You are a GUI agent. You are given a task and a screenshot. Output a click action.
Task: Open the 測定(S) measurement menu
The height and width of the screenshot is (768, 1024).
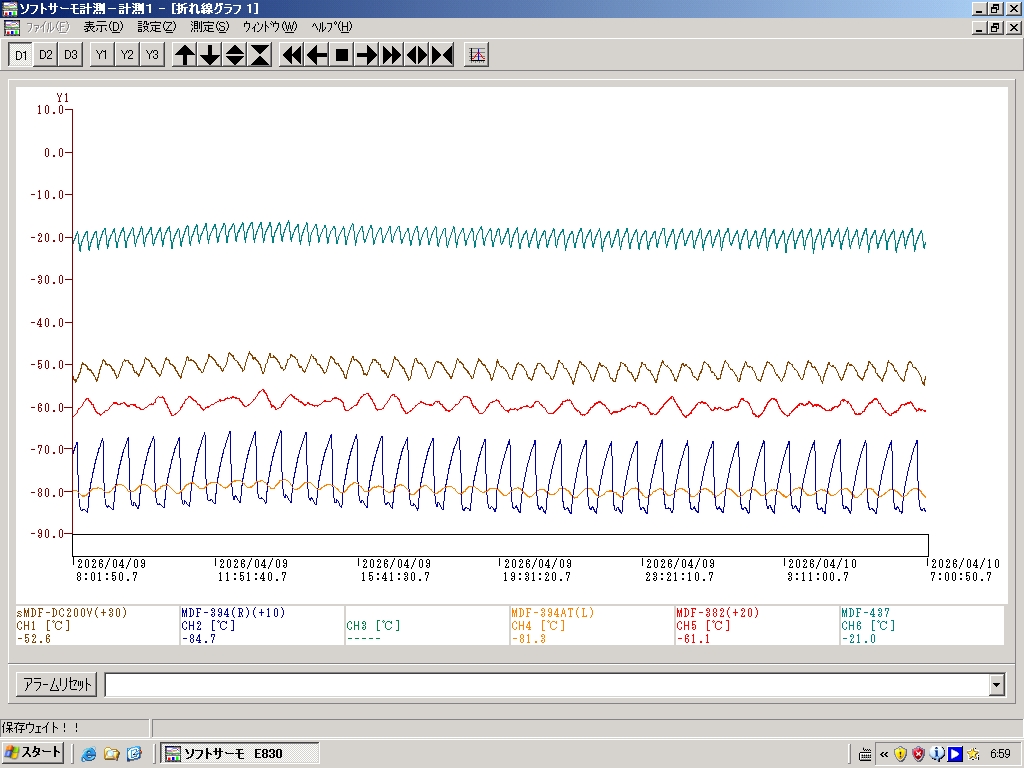click(209, 27)
